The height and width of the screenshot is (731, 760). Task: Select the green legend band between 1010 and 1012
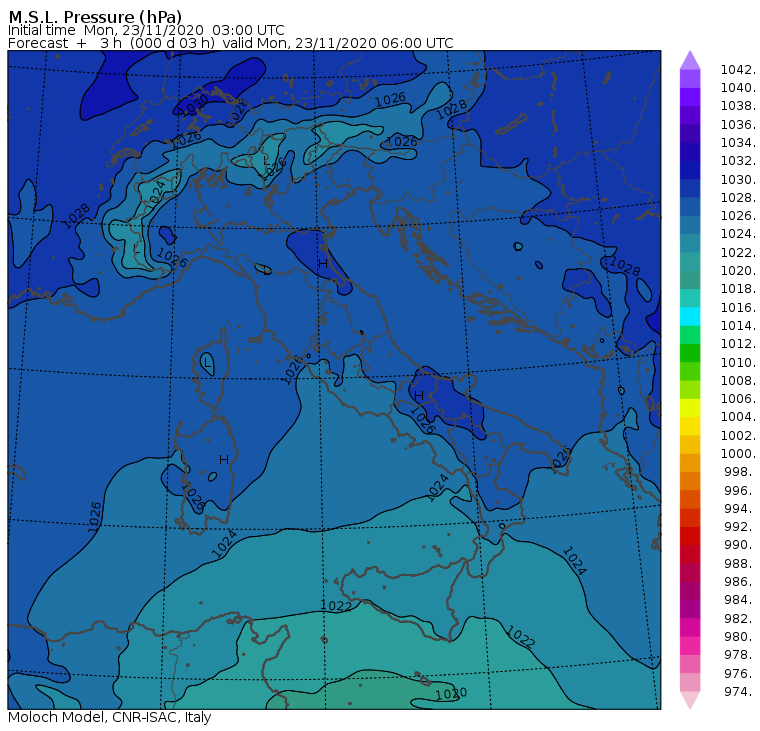690,353
